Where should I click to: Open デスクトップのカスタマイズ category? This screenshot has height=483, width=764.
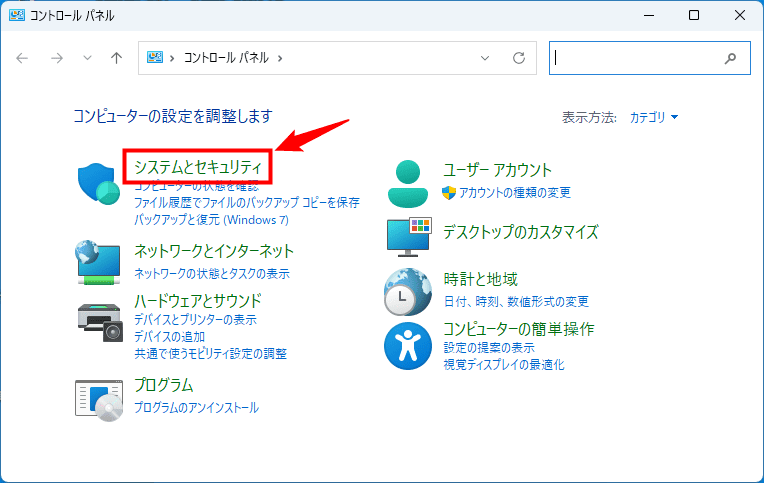pos(521,232)
